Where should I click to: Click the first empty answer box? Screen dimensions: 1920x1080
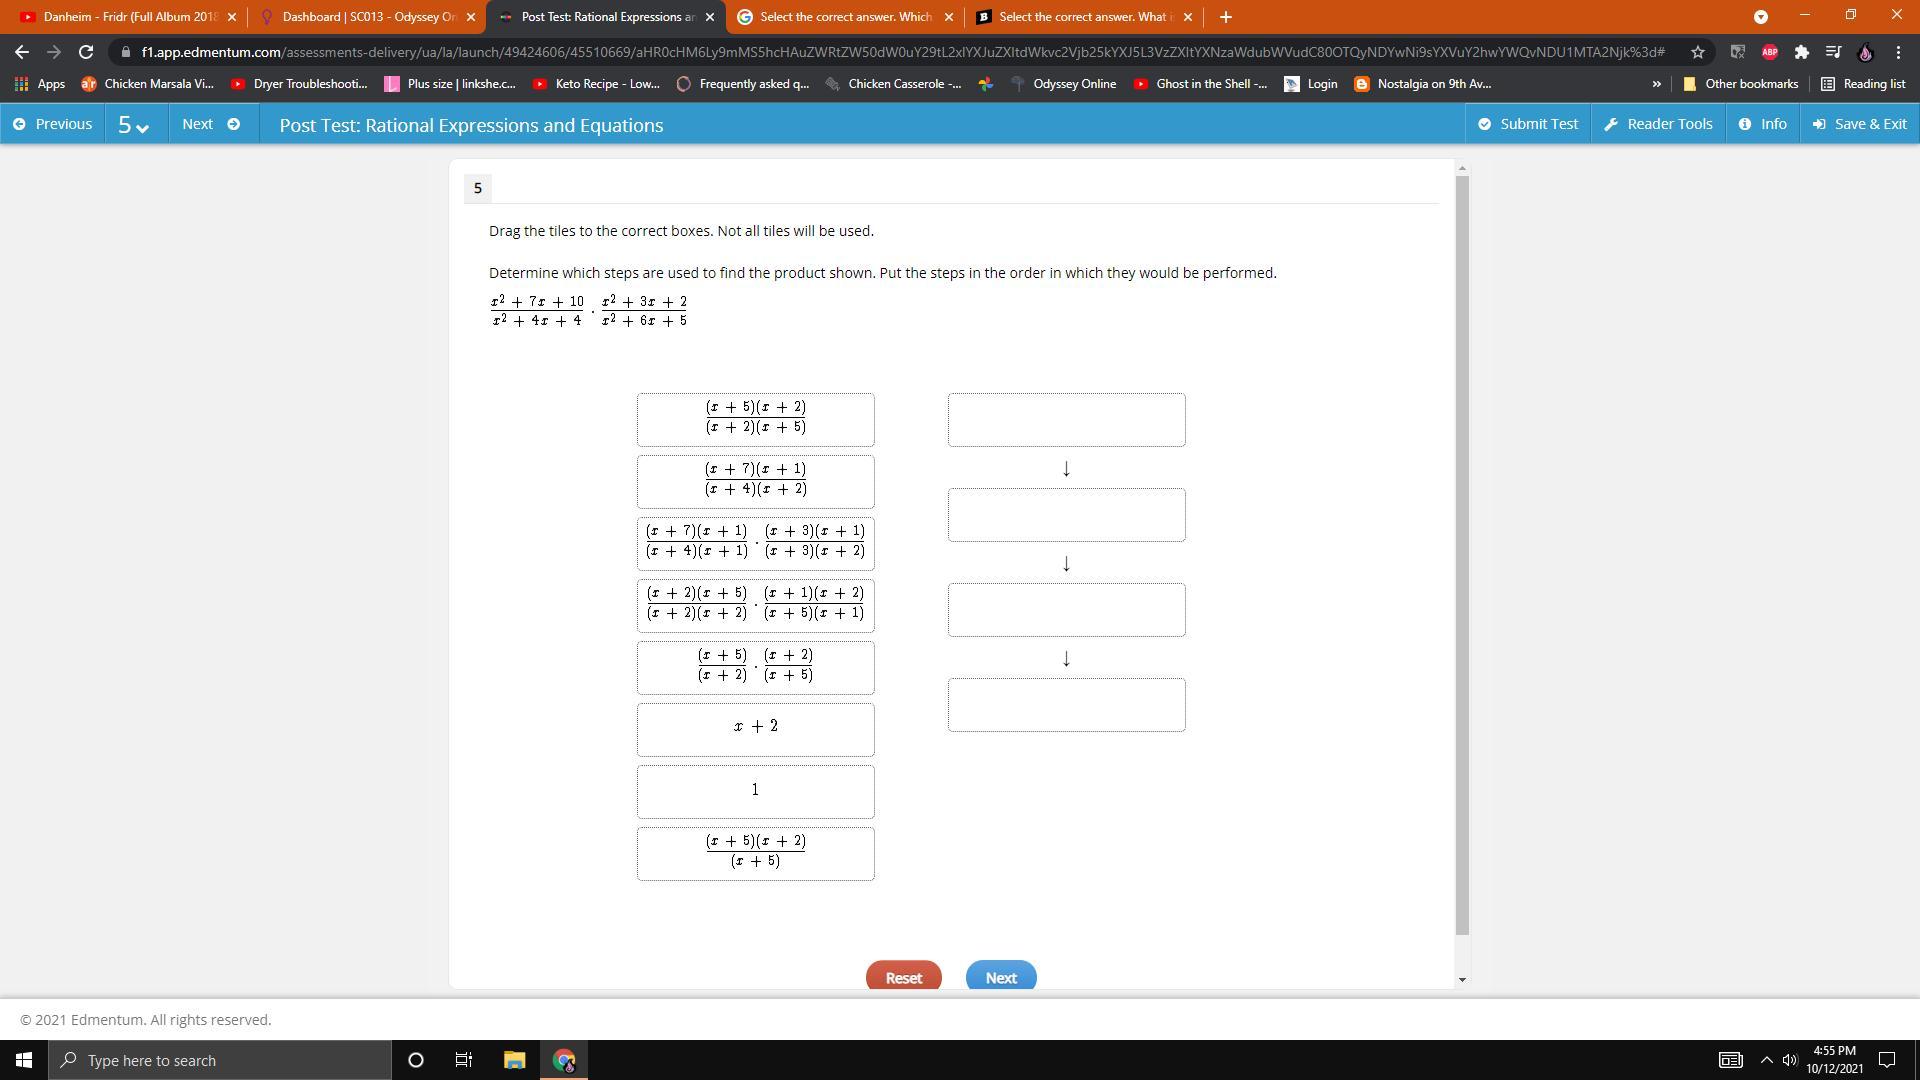pyautogui.click(x=1066, y=420)
